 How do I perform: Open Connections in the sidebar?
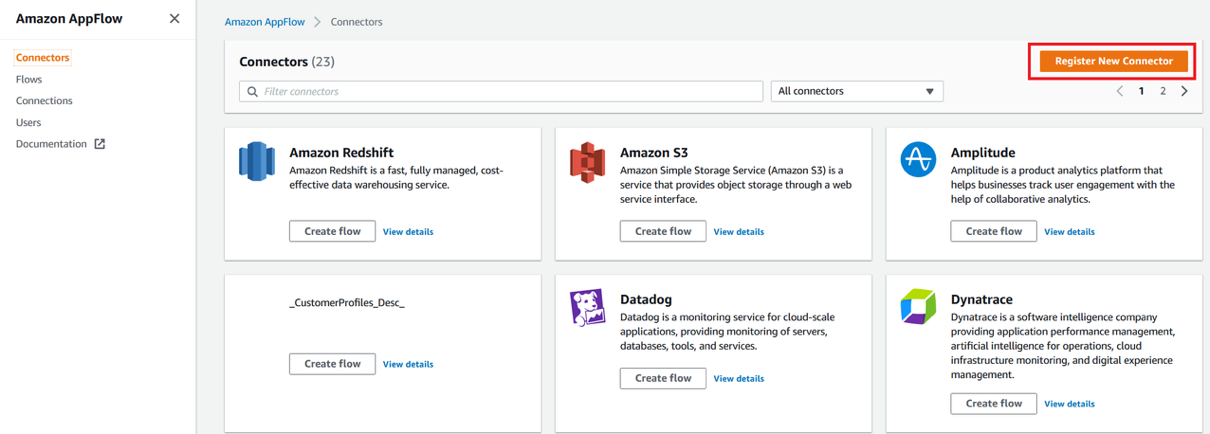(x=44, y=101)
